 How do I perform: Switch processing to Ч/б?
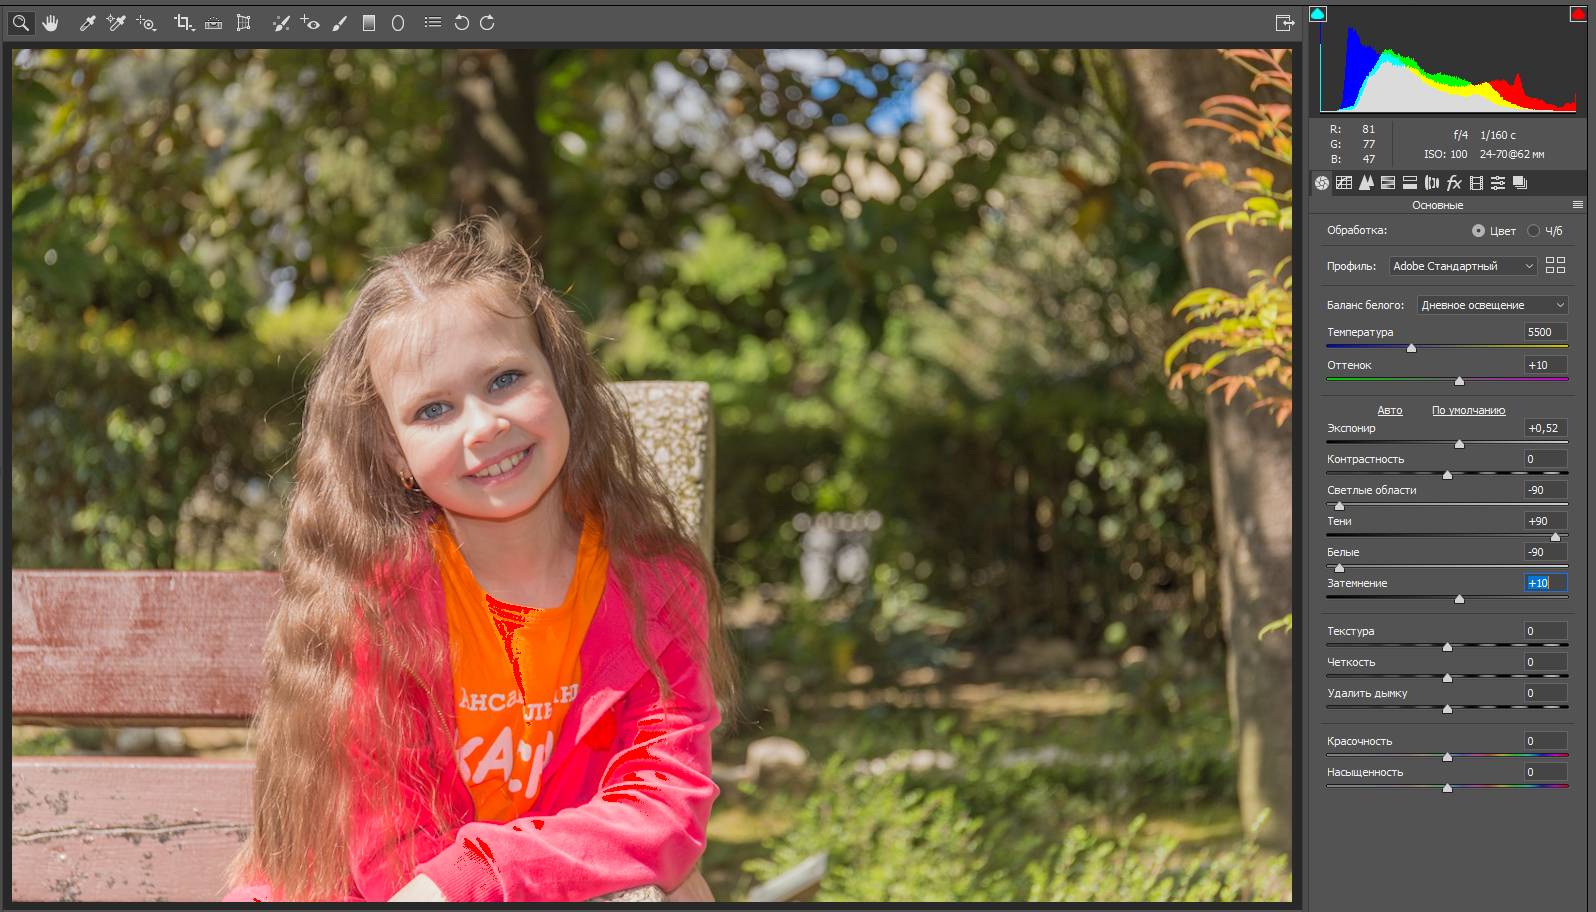1533,231
